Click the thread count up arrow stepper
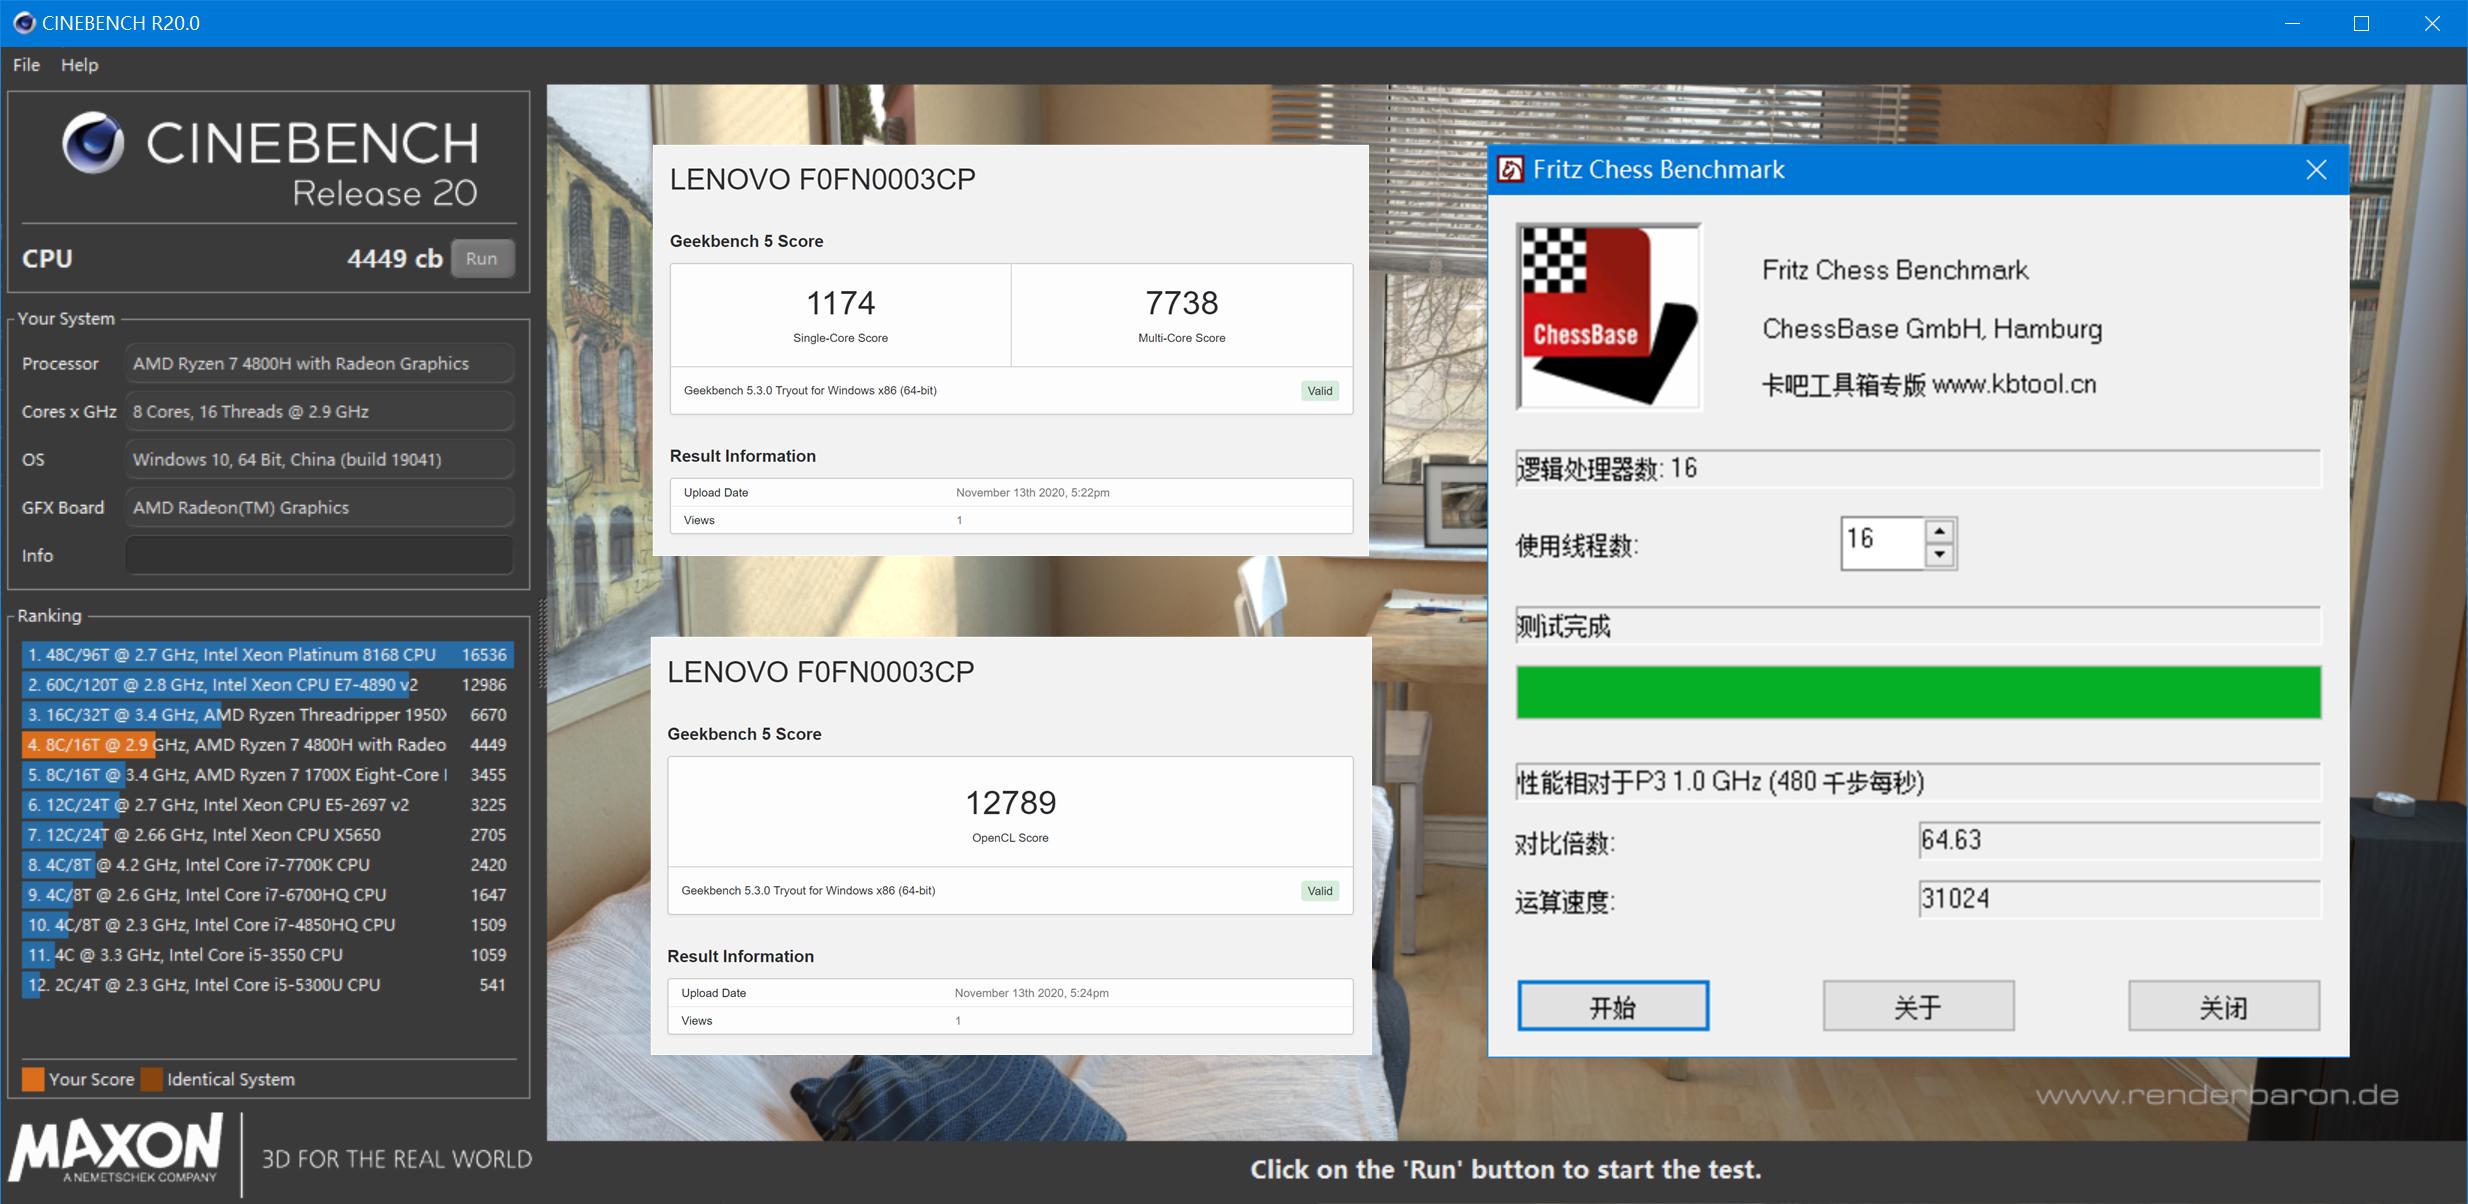 coord(1938,532)
